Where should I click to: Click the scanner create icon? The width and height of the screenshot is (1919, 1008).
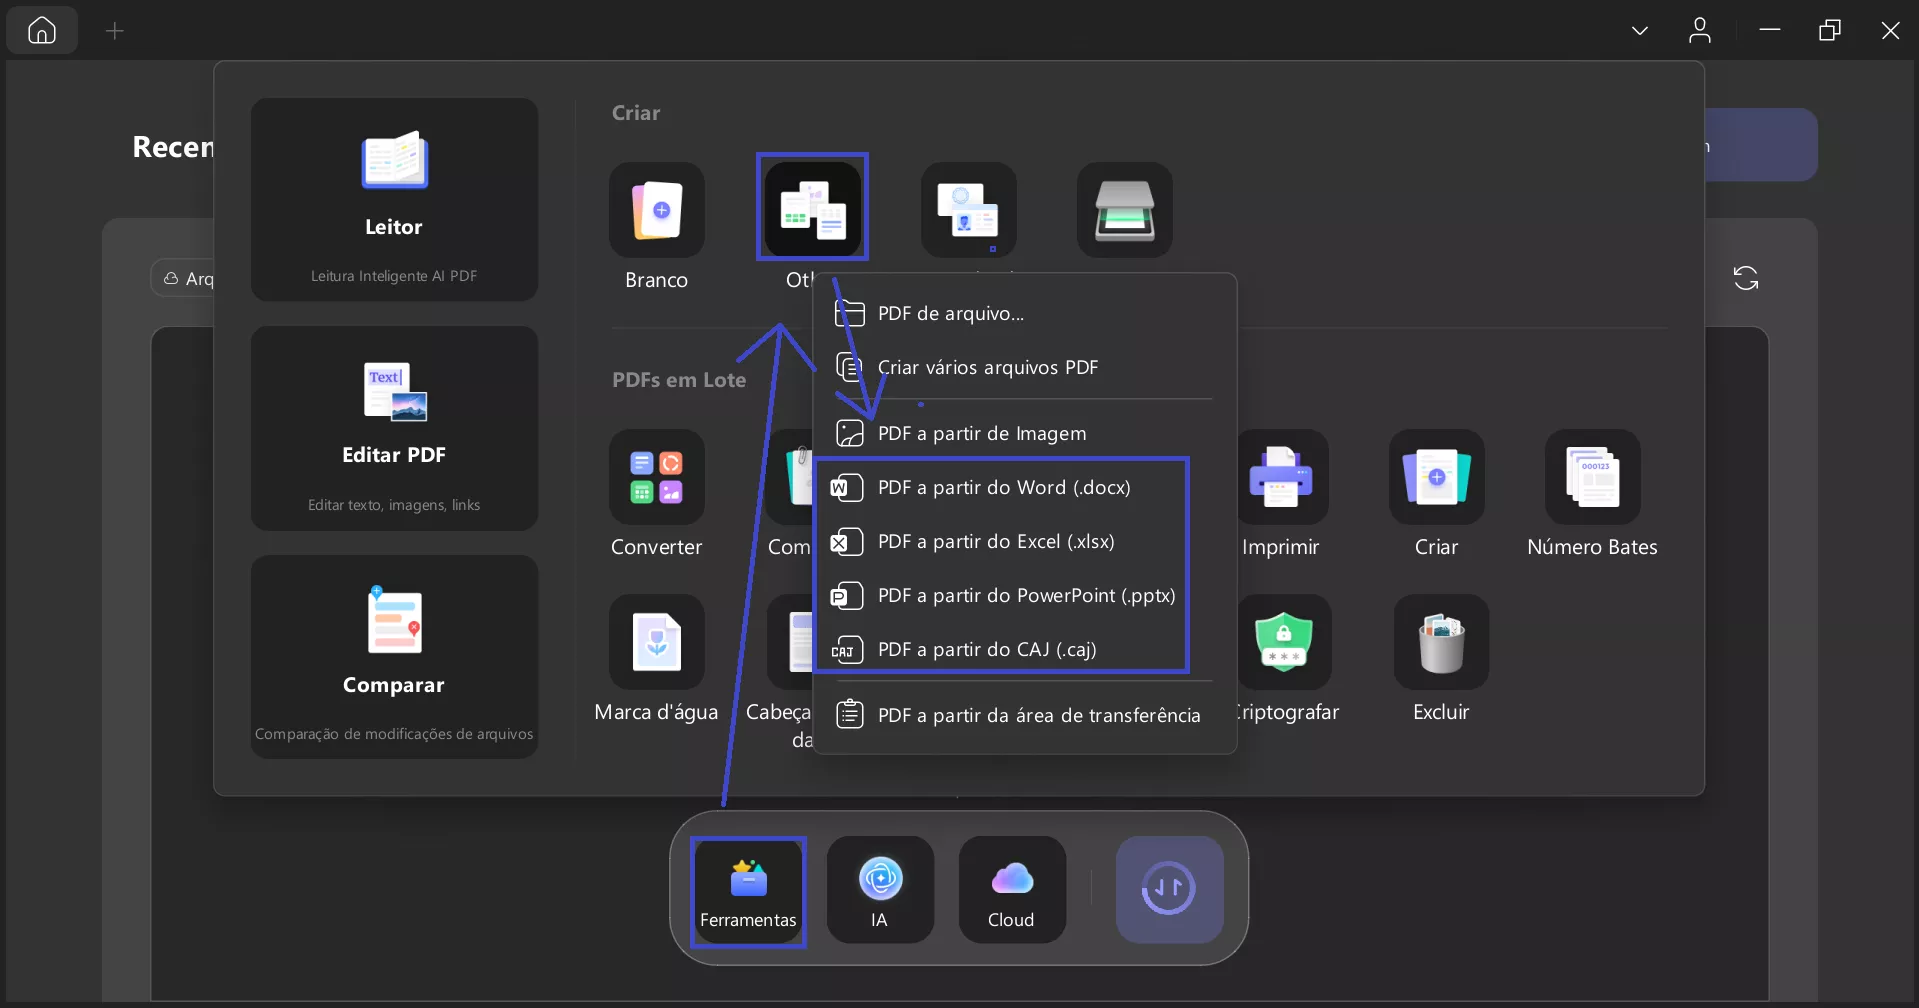click(1124, 210)
